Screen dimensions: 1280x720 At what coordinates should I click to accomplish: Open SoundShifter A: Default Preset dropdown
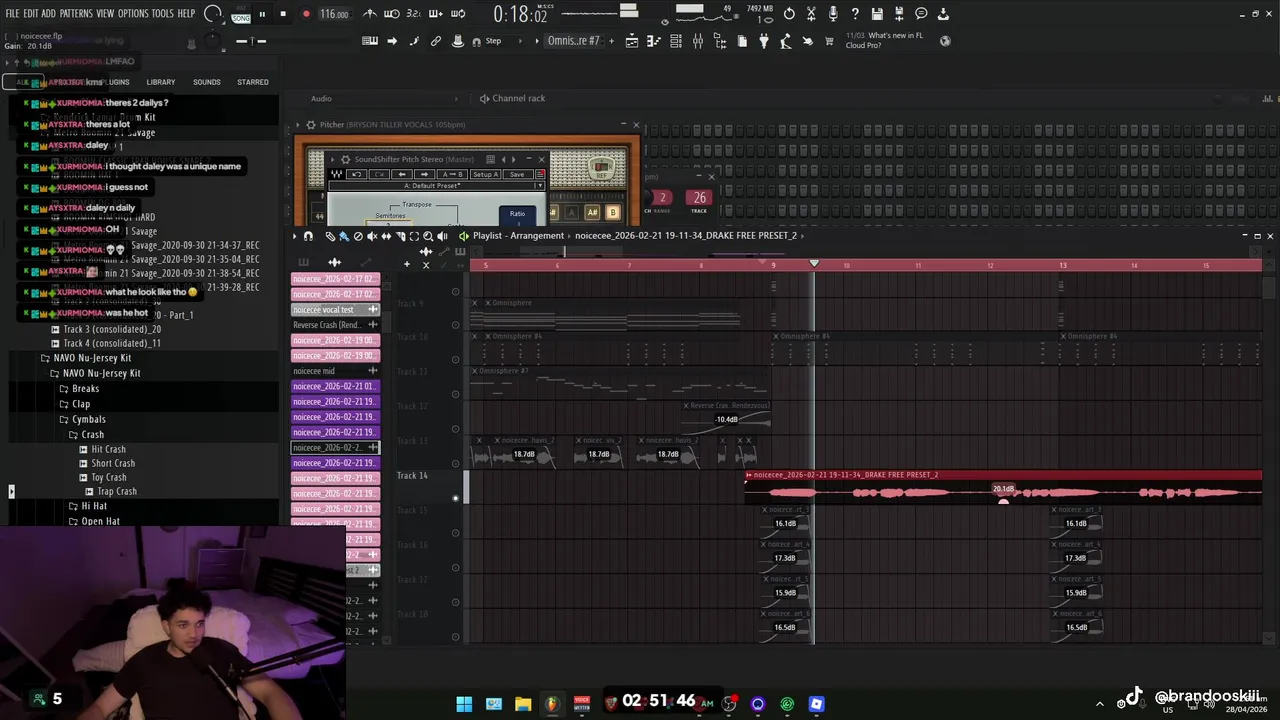(436, 186)
